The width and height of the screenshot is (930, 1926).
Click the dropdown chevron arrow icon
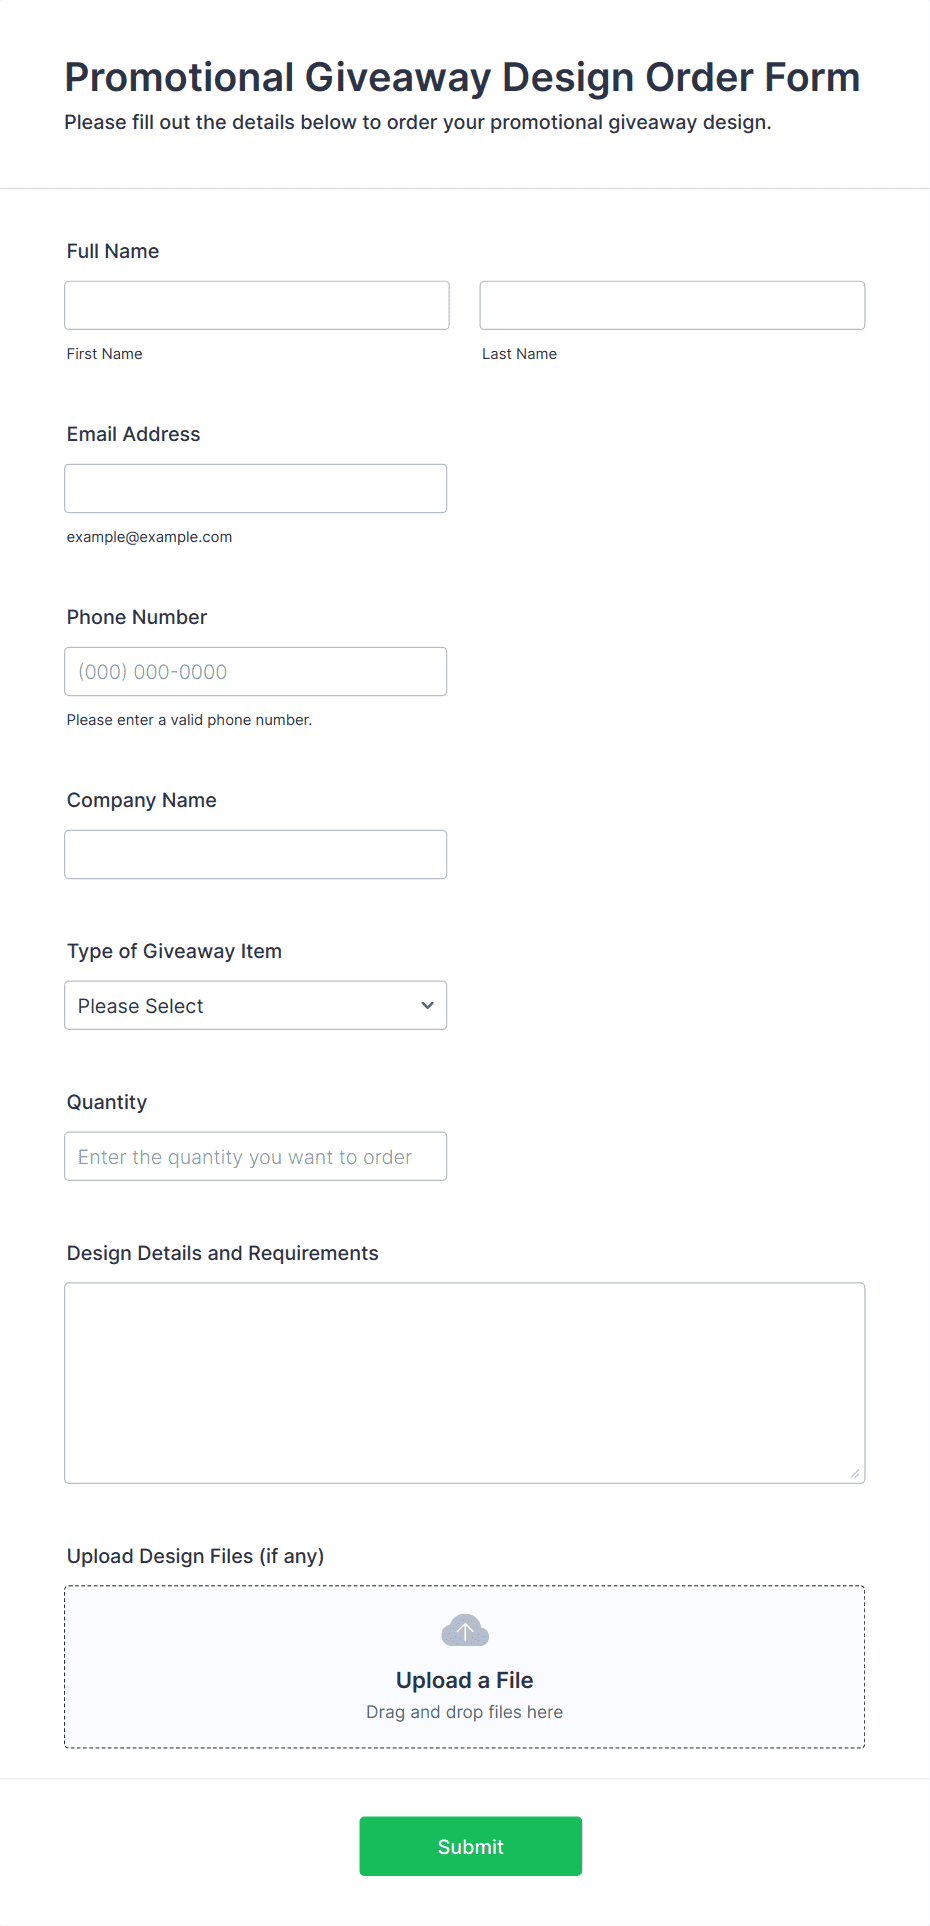tap(427, 1005)
